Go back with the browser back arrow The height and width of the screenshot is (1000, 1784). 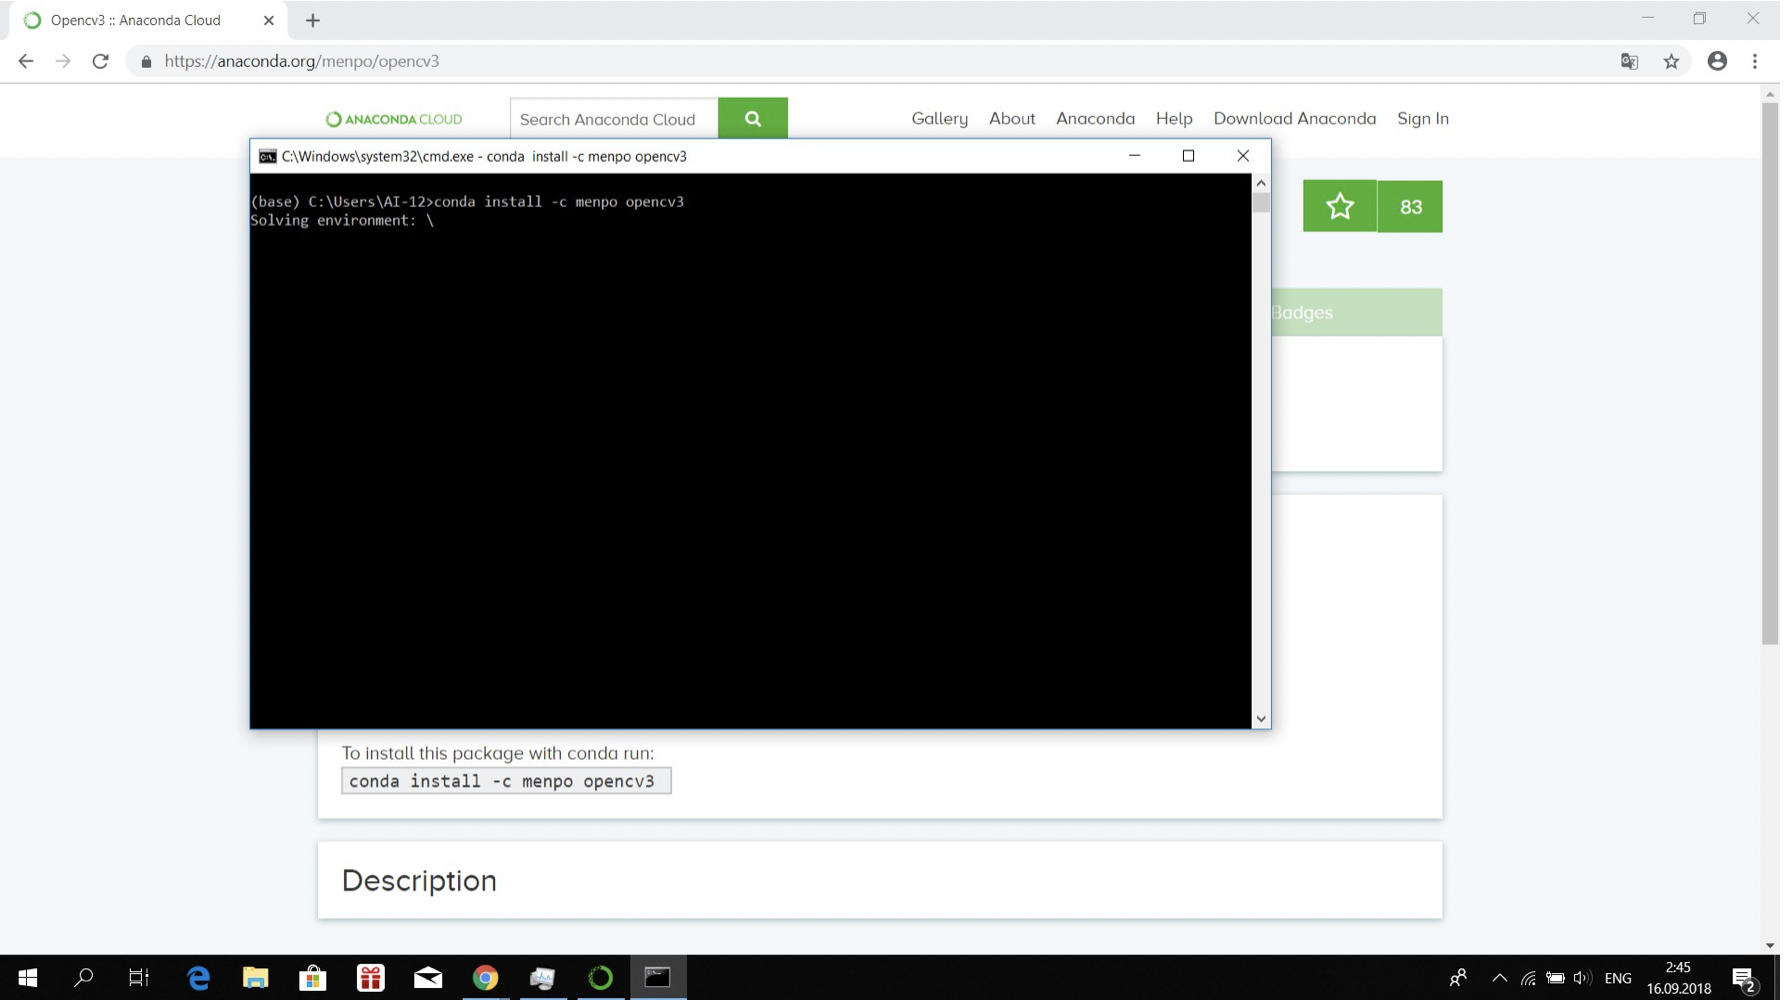coord(26,61)
